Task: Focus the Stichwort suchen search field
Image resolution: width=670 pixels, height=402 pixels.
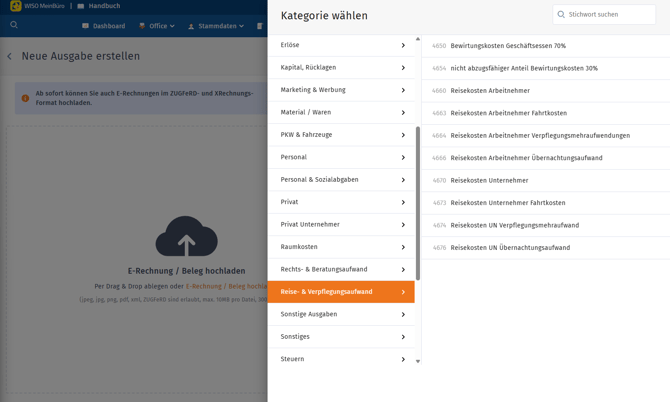Action: (610, 15)
